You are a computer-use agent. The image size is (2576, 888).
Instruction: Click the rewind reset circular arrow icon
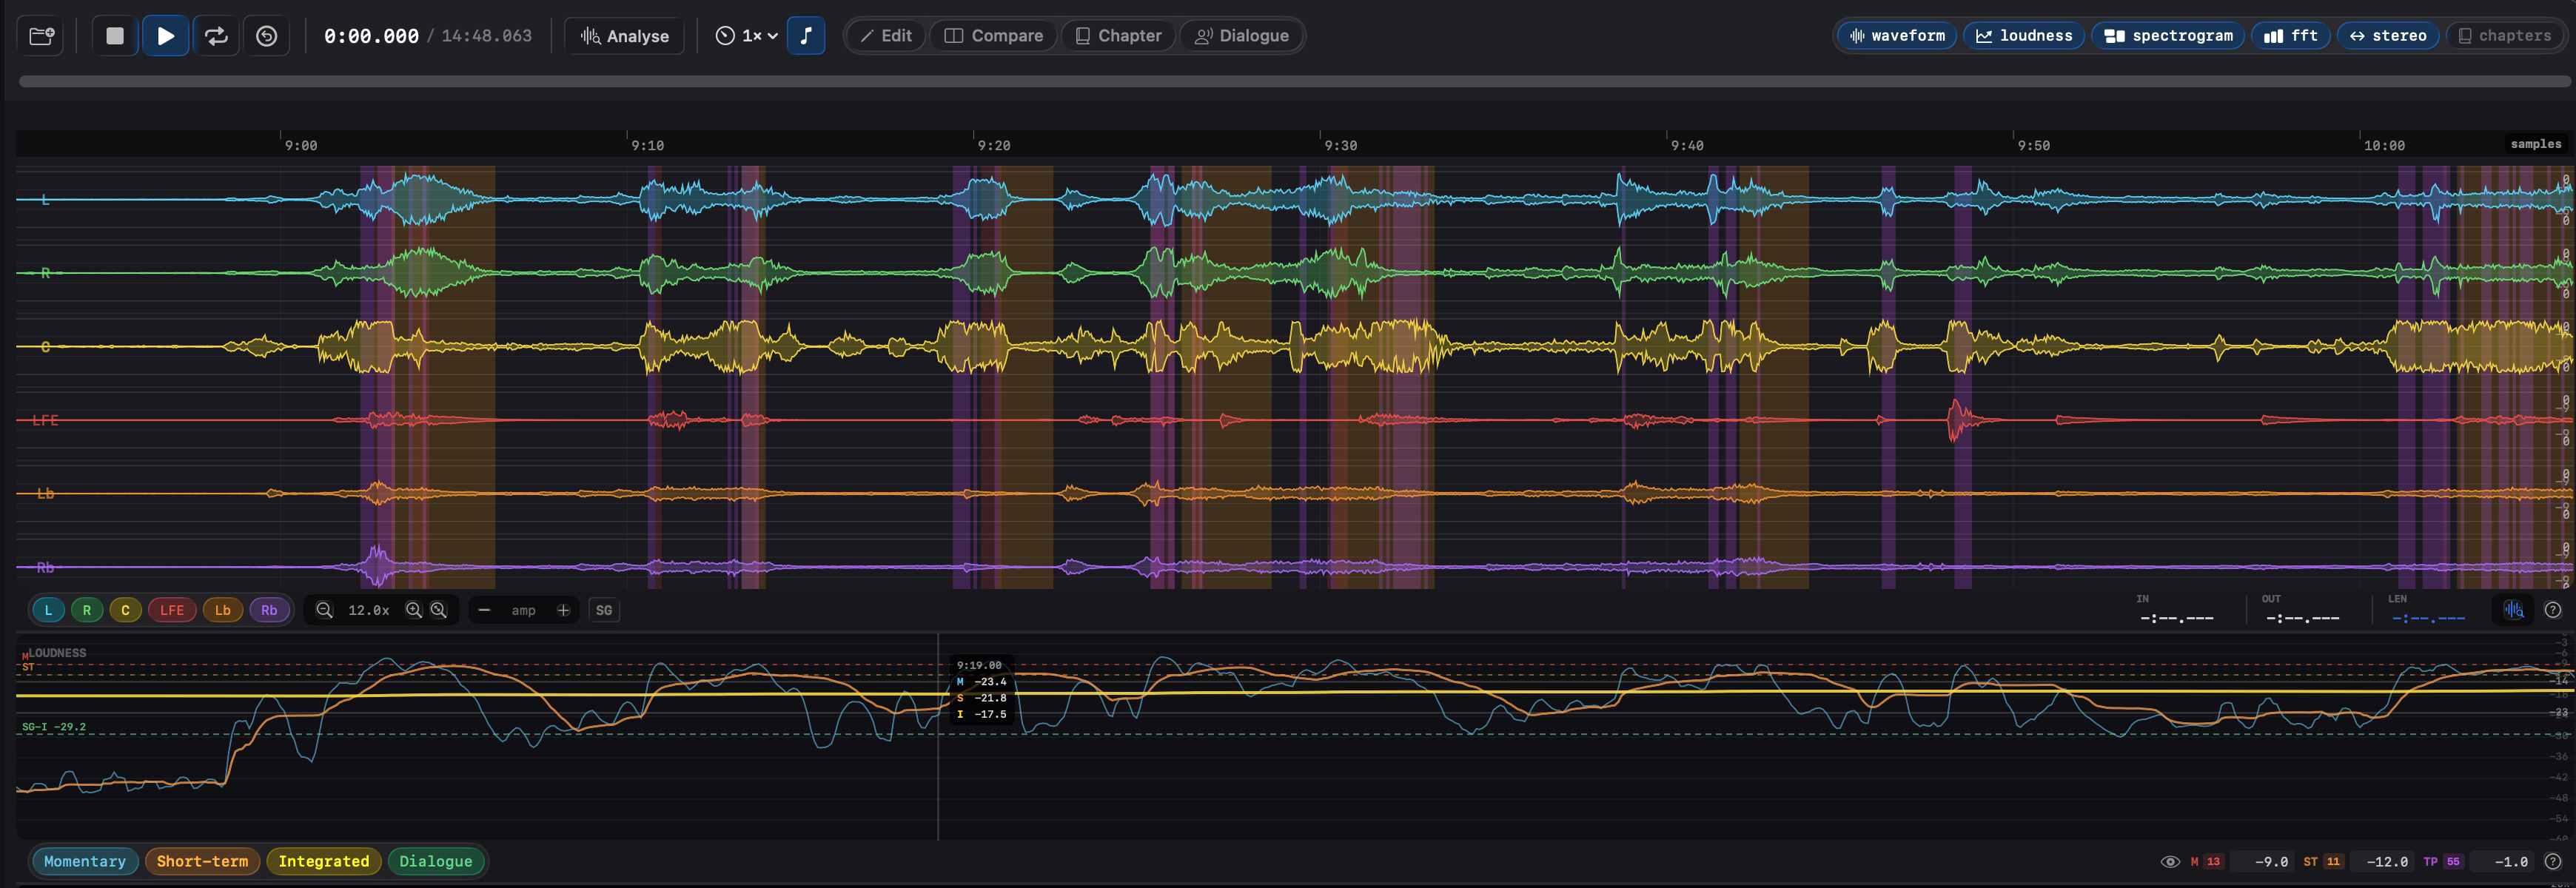coord(267,36)
